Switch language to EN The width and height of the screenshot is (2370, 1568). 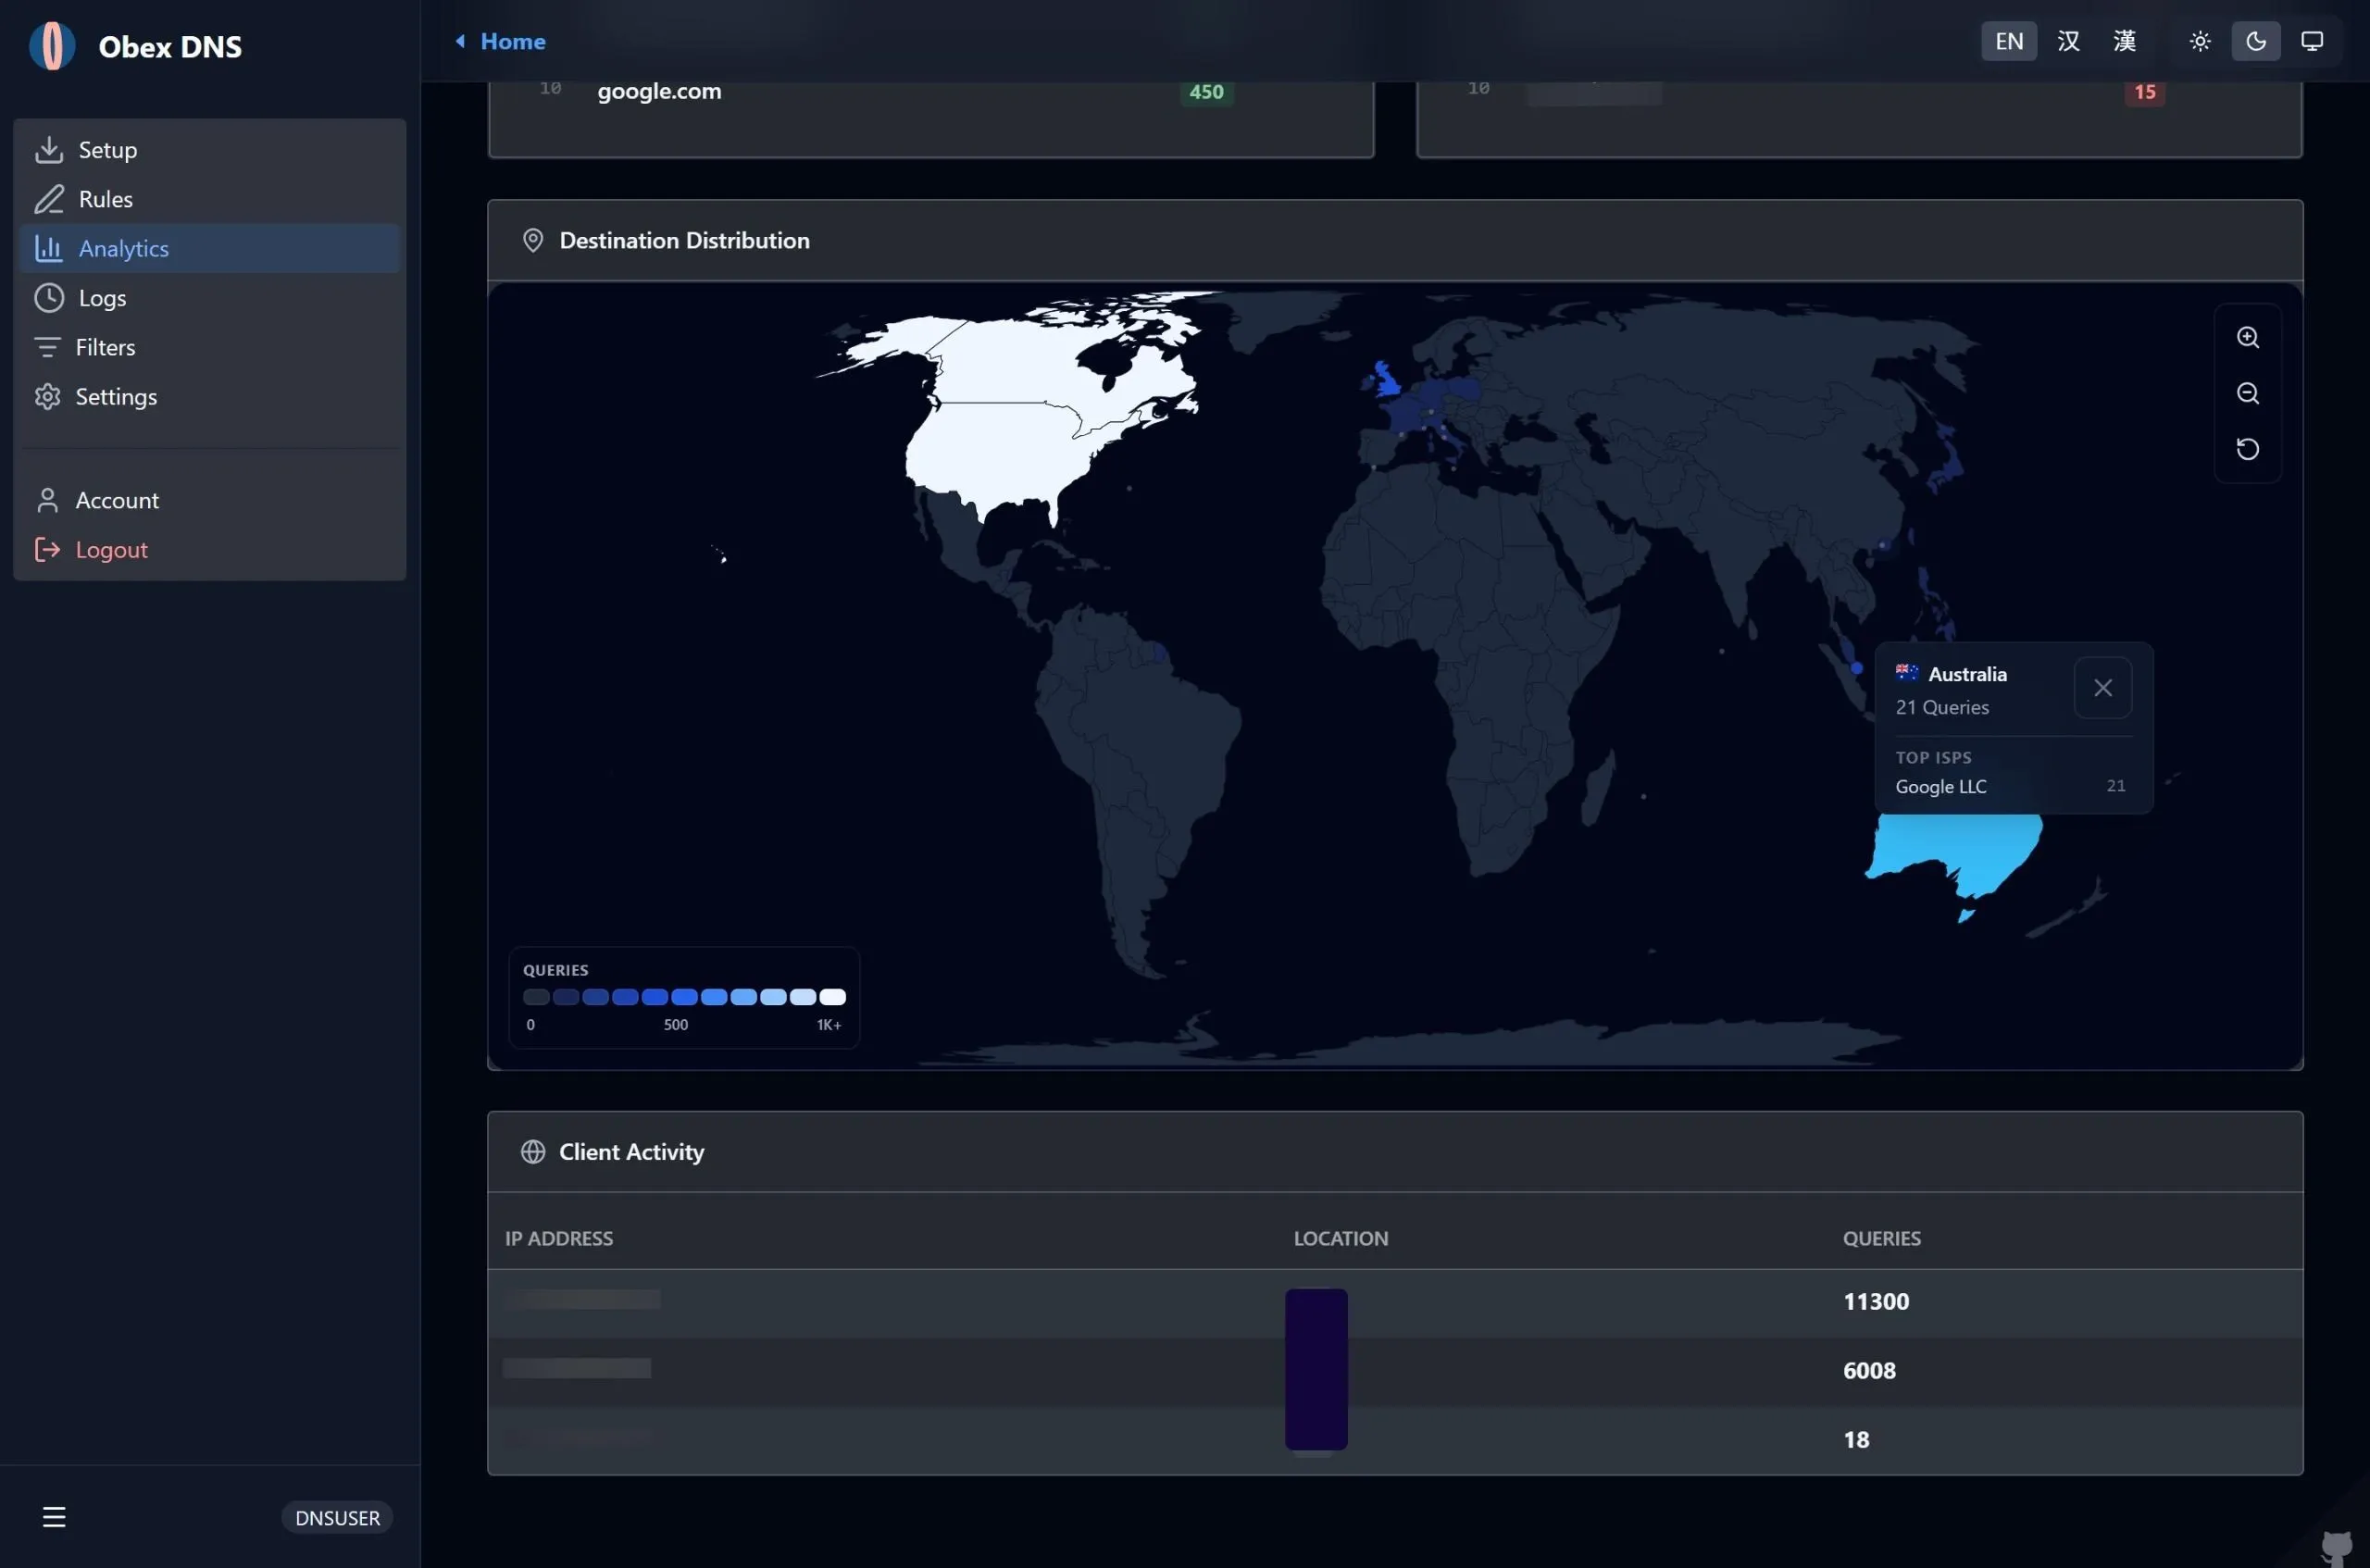tap(2008, 41)
